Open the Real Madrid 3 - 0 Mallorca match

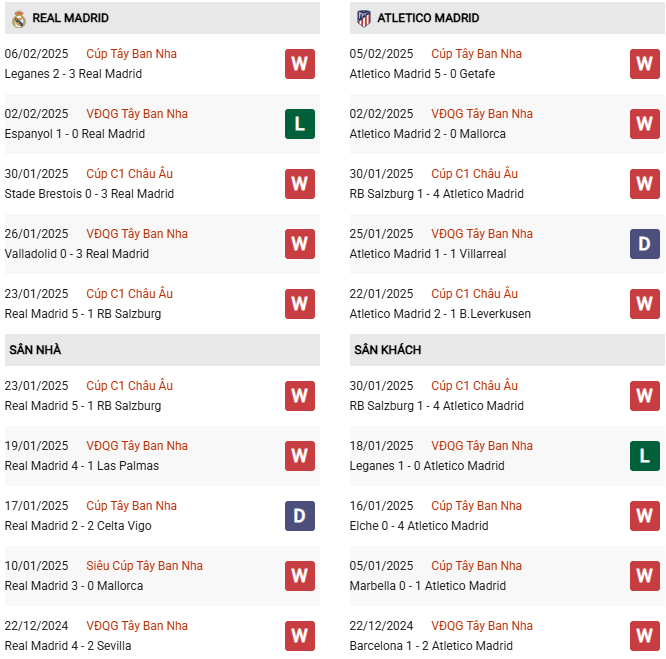[74, 586]
